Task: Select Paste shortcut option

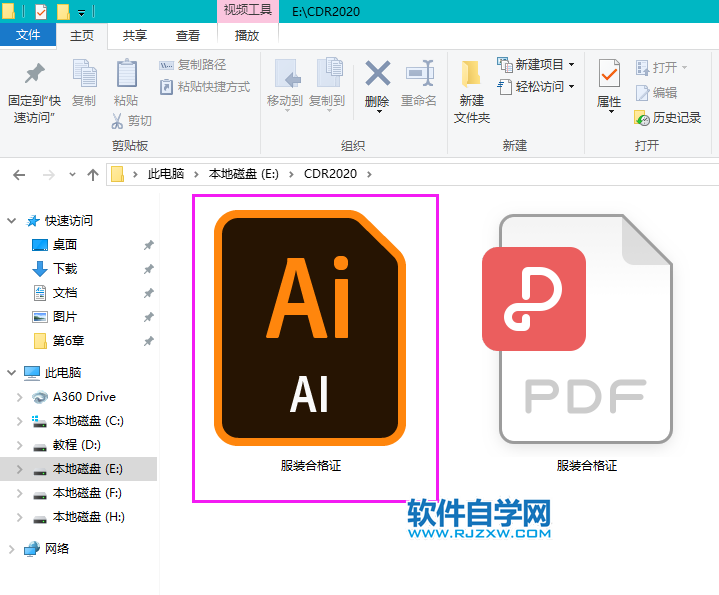Action: pos(205,87)
